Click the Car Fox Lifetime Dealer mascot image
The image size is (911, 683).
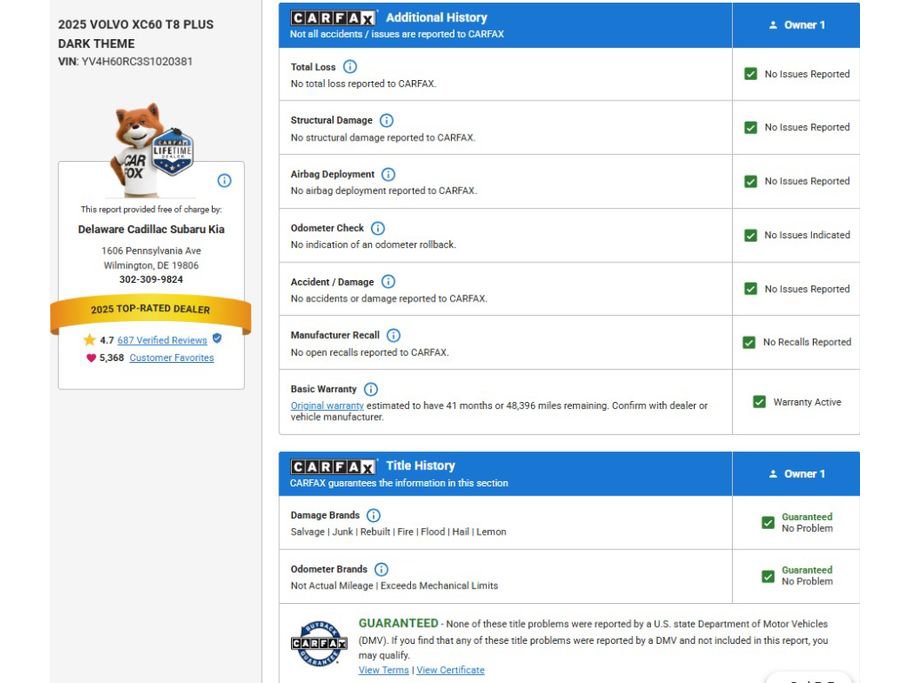152,150
